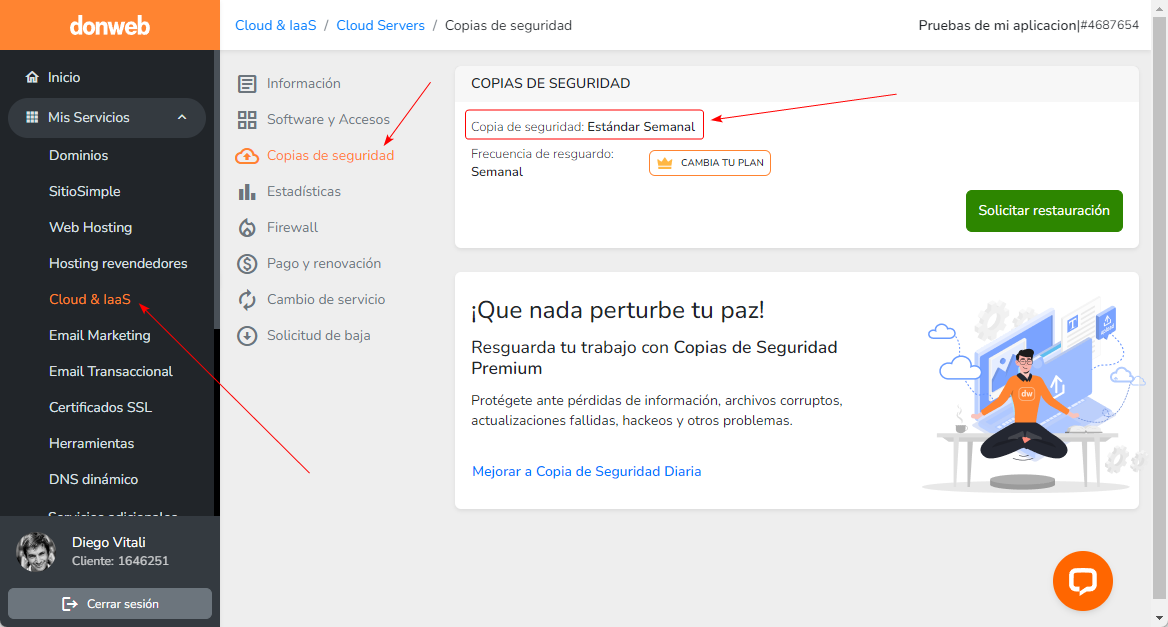
Task: Click the ¡Que nada perturbe tu paz! heading
Action: coord(618,310)
